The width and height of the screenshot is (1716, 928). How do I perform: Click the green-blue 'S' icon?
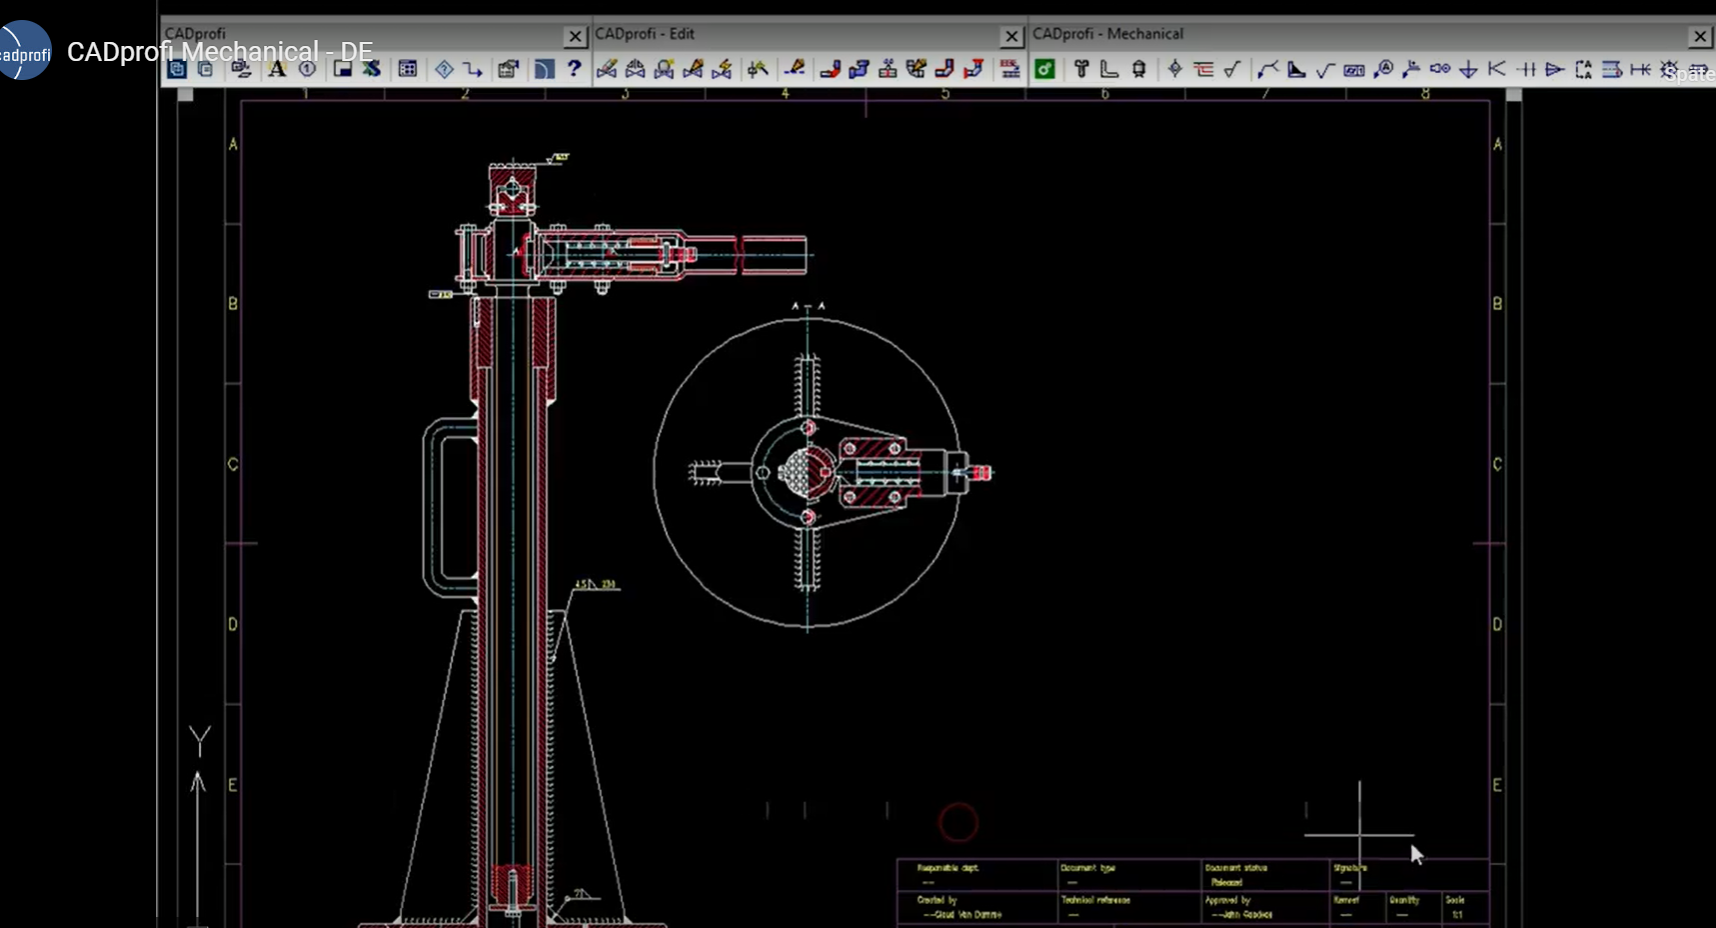click(x=371, y=69)
